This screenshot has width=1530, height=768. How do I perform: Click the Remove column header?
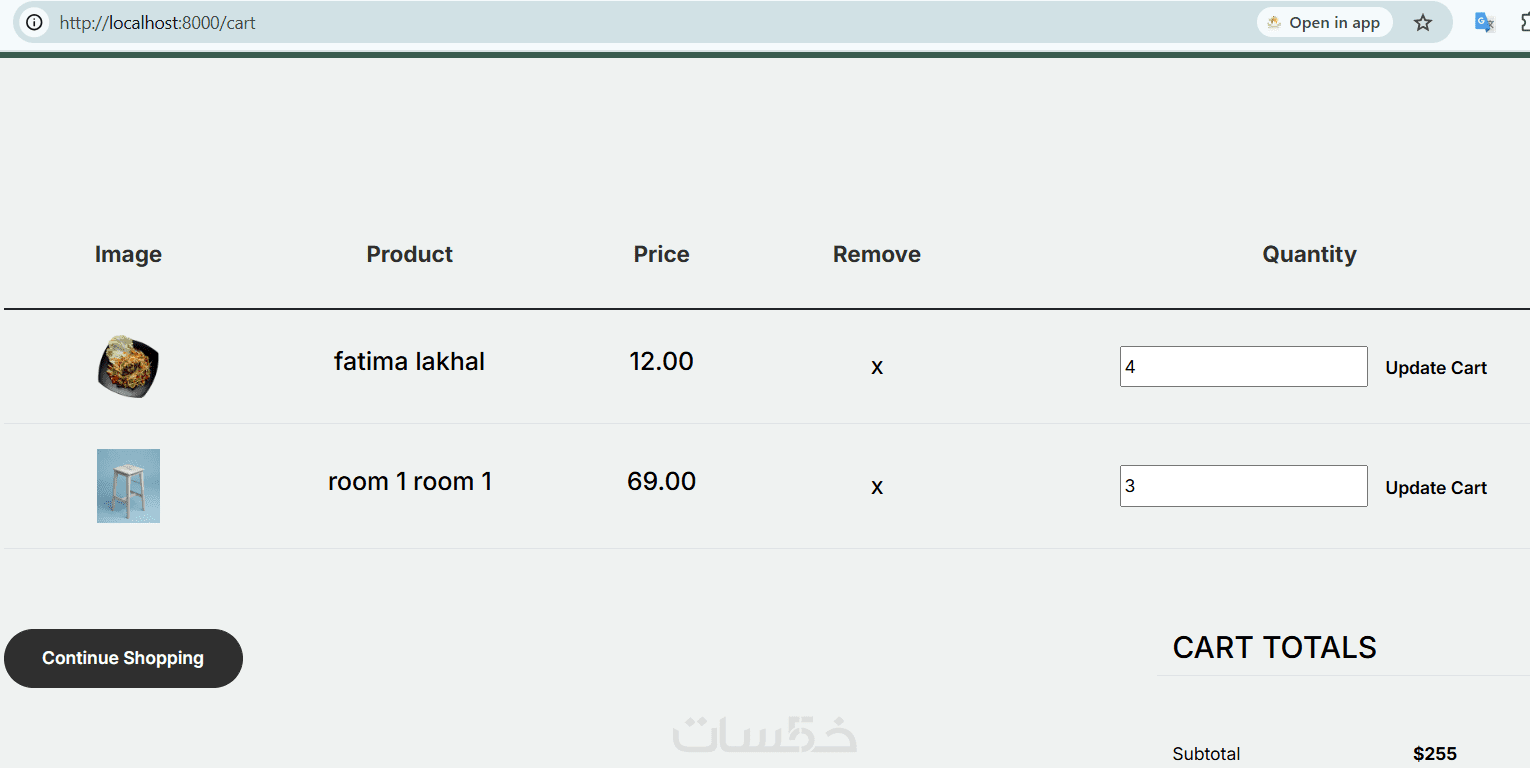click(x=876, y=254)
